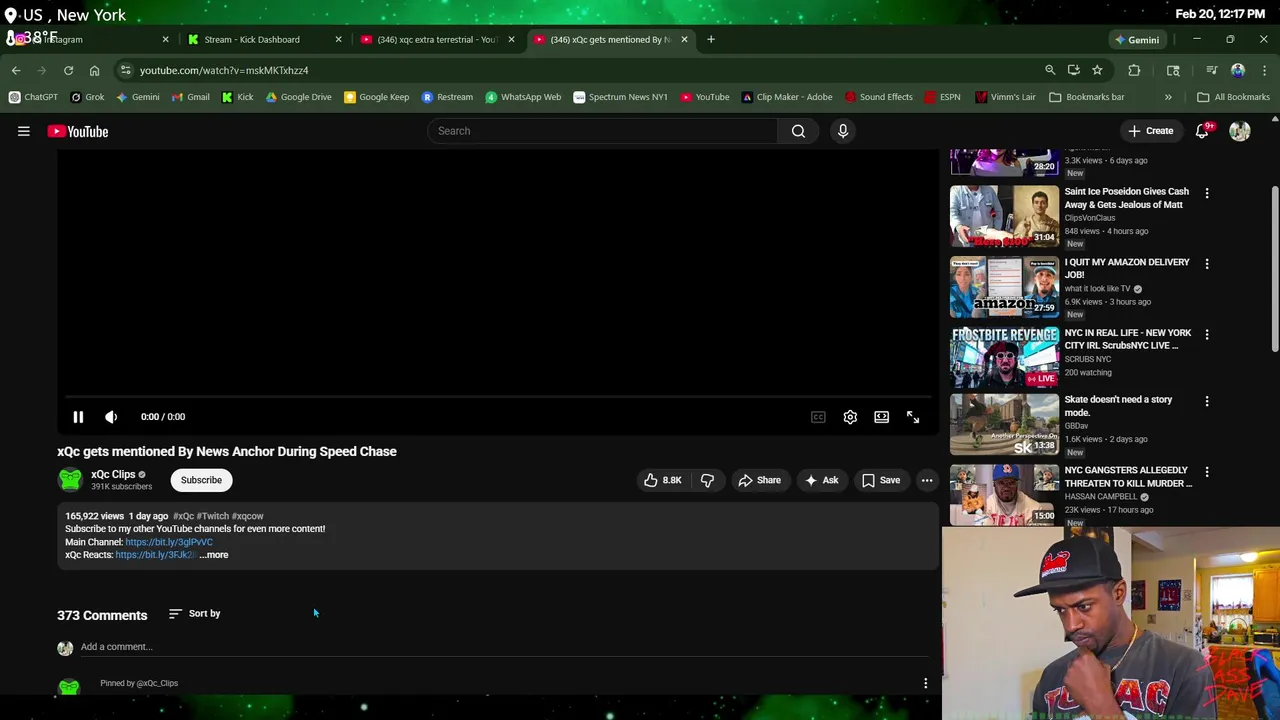The width and height of the screenshot is (1280, 720).
Task: Open the Gemini button in the title bar
Action: [x=1137, y=40]
